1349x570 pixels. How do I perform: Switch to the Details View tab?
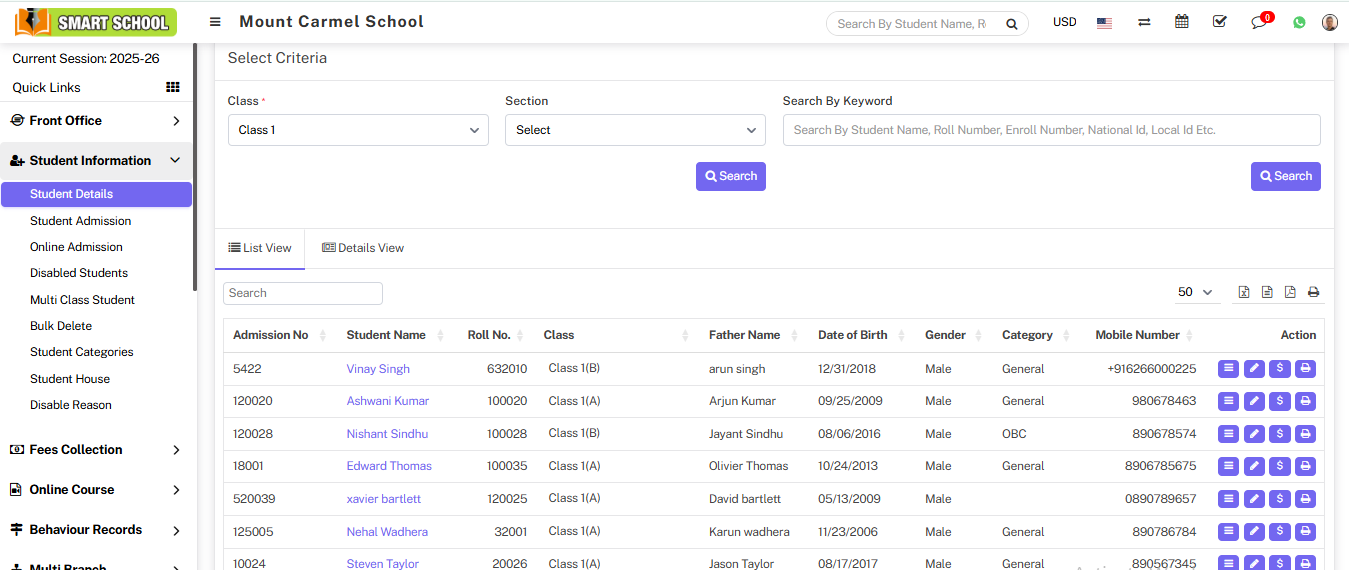pos(363,248)
